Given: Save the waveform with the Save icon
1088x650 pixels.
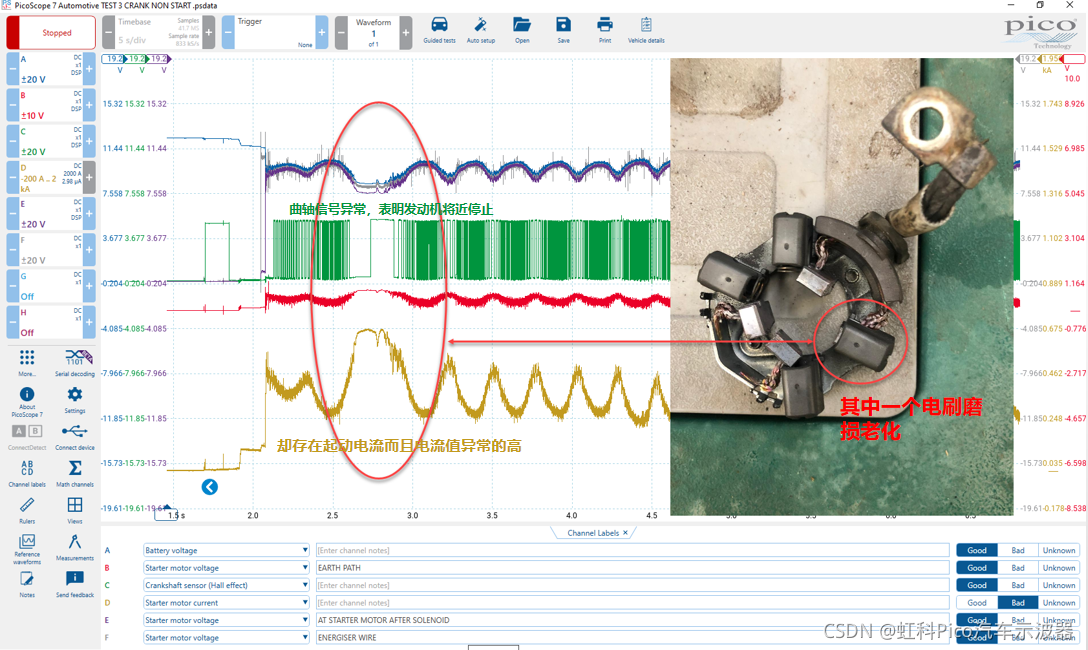Looking at the screenshot, I should click(563, 30).
